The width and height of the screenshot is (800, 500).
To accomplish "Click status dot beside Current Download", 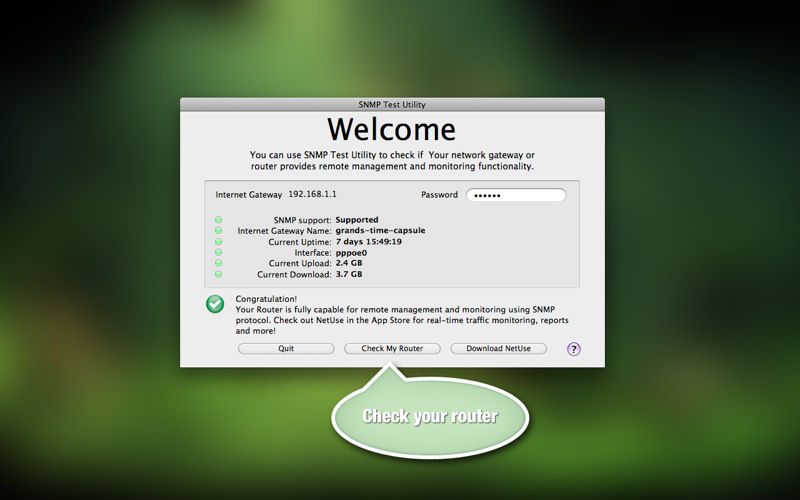I will (218, 274).
